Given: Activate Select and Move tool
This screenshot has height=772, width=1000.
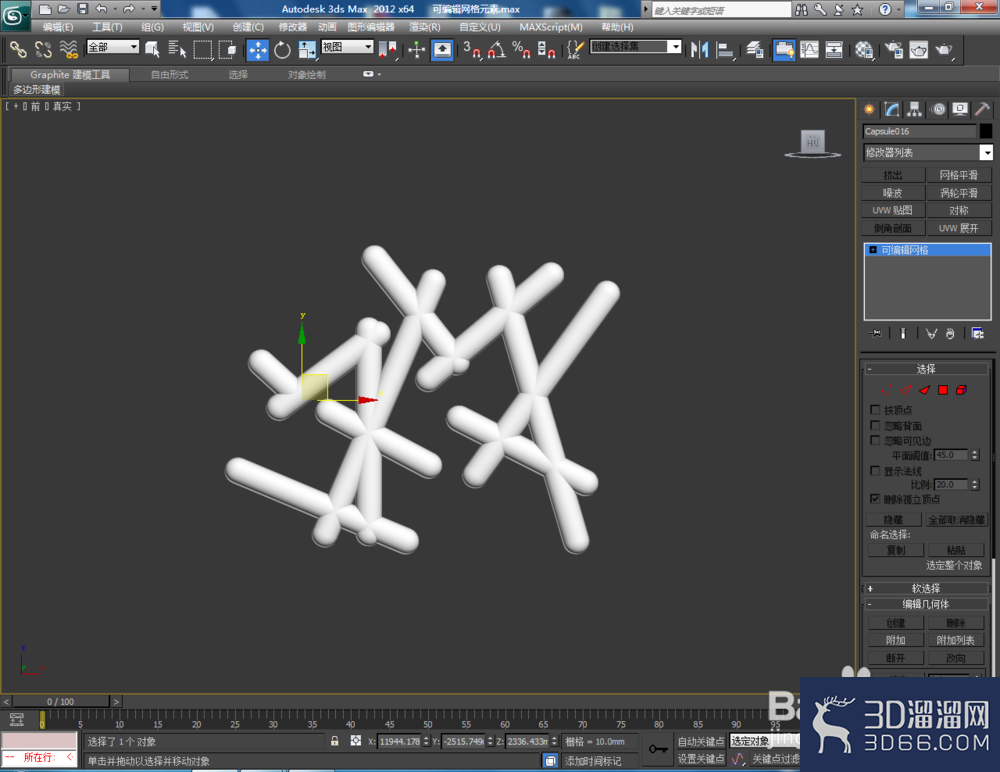Looking at the screenshot, I should tap(258, 49).
